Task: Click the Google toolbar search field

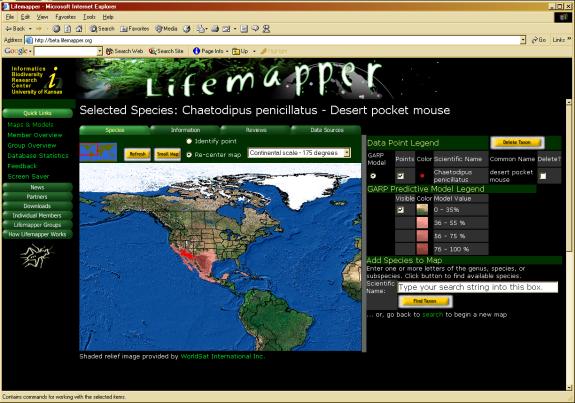Action: click(66, 51)
